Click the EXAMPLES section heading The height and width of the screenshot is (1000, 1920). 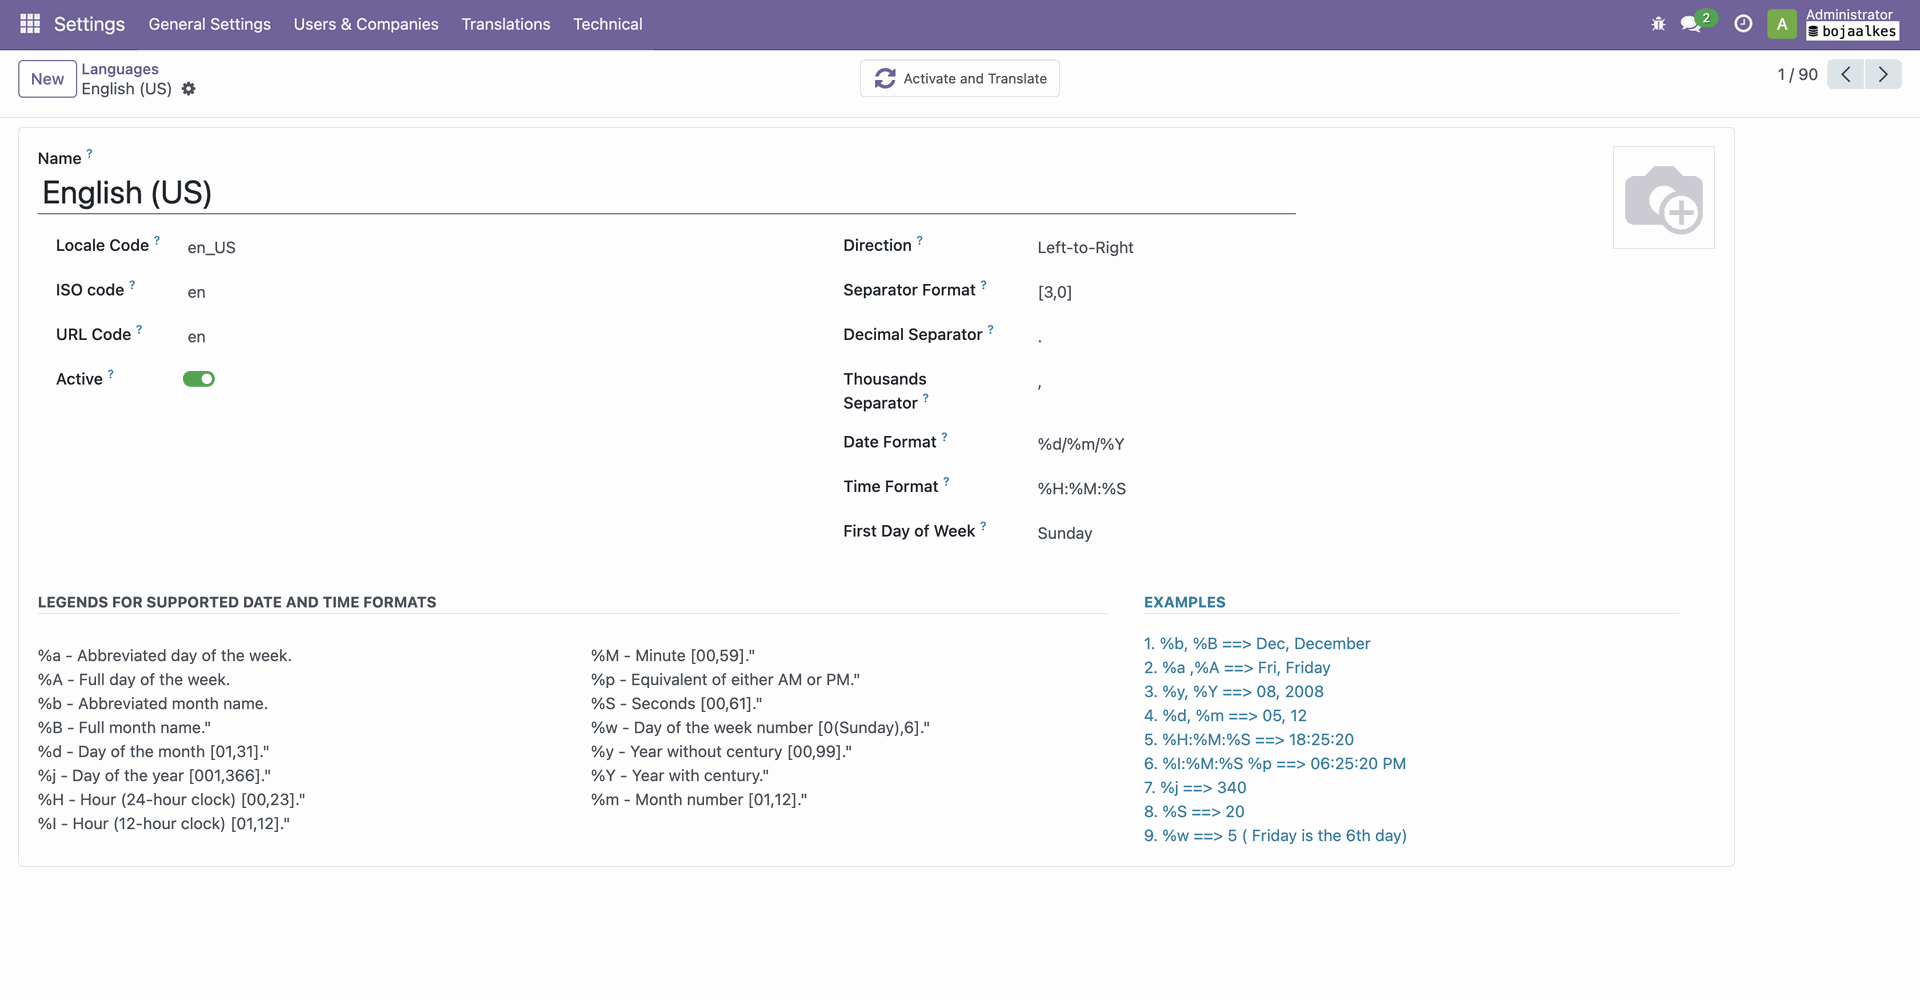tap(1185, 602)
